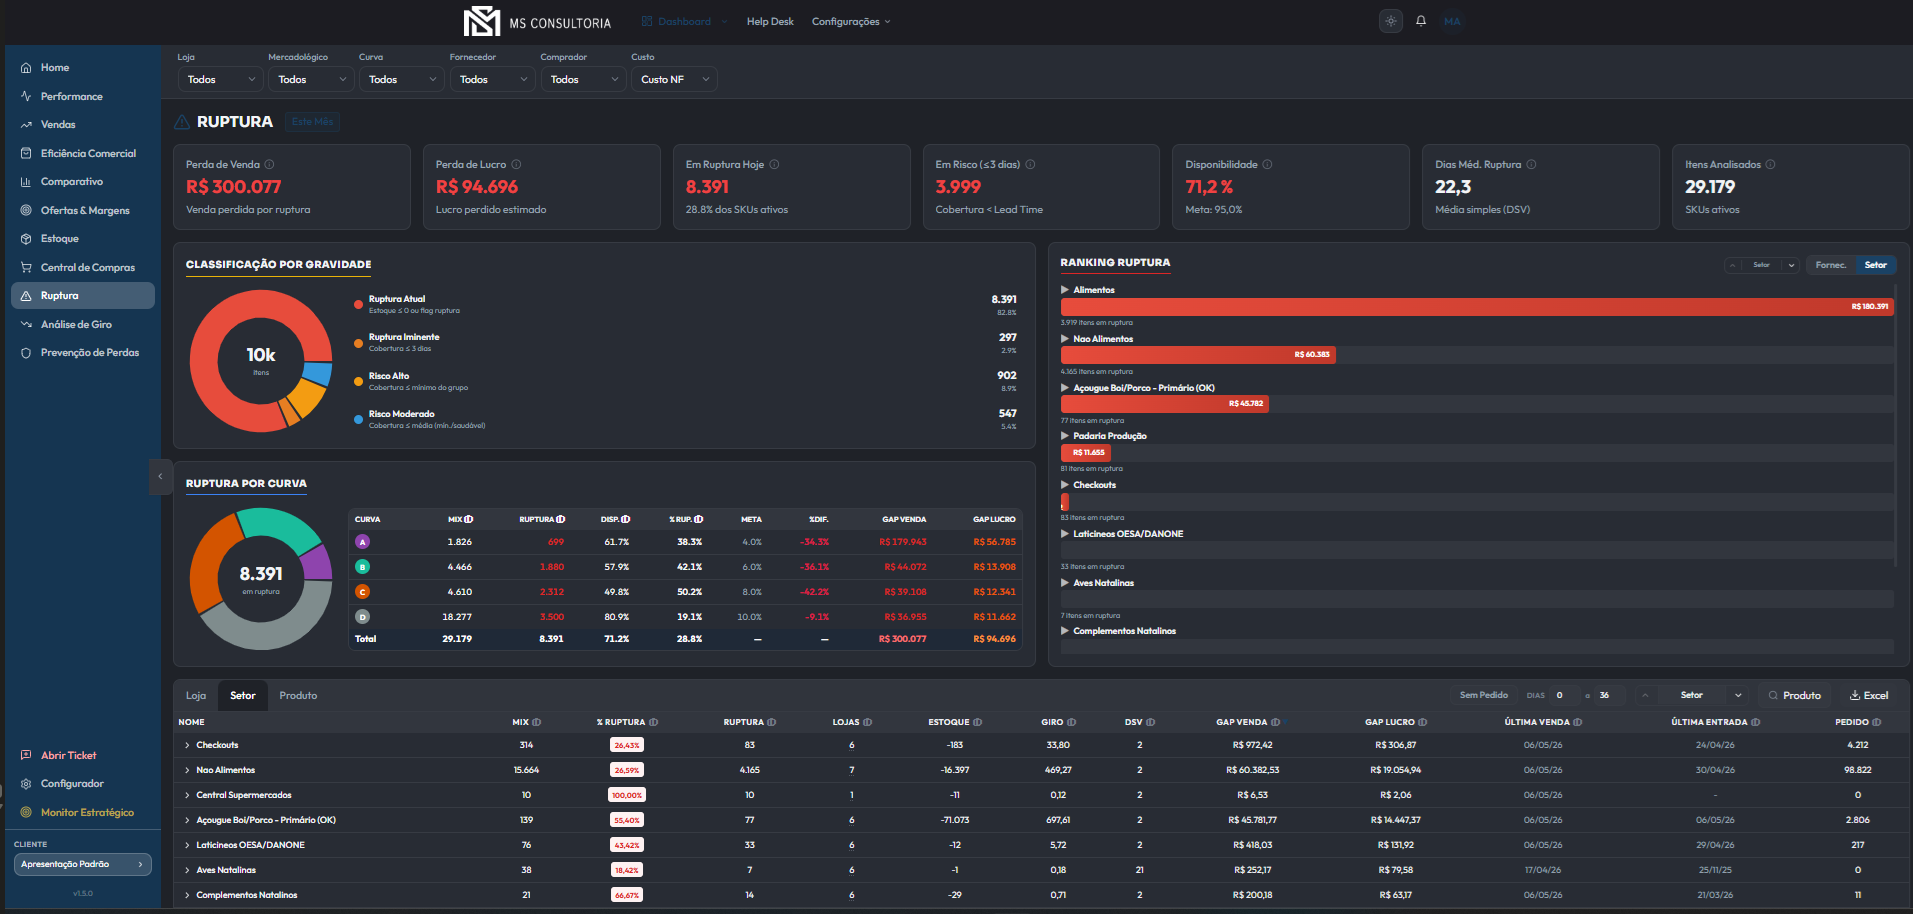Screen dimensions: 1913x914
Task: Click the Excel download icon
Action: click(1855, 695)
